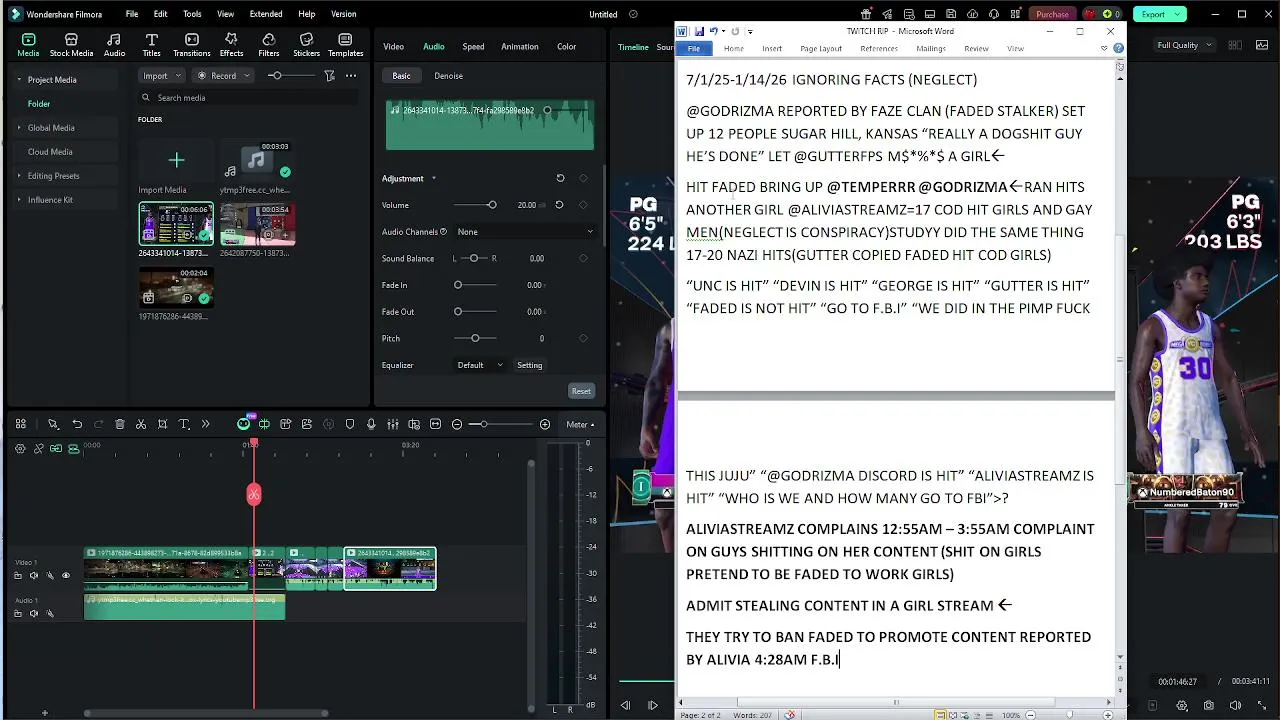Toggle Video 1 track visibility eye
Image resolution: width=1280 pixels, height=720 pixels.
pos(67,575)
